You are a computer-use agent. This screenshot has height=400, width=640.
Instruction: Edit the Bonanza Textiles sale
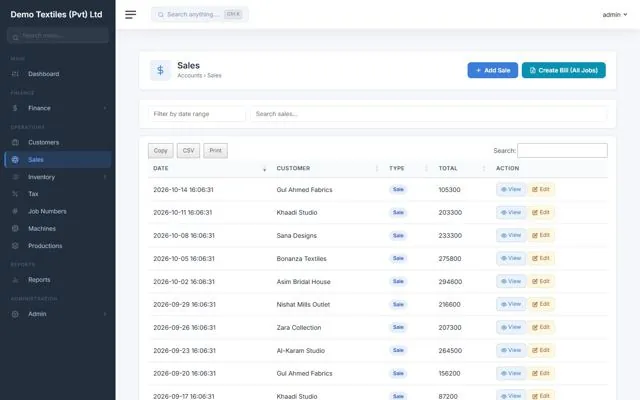tap(541, 258)
